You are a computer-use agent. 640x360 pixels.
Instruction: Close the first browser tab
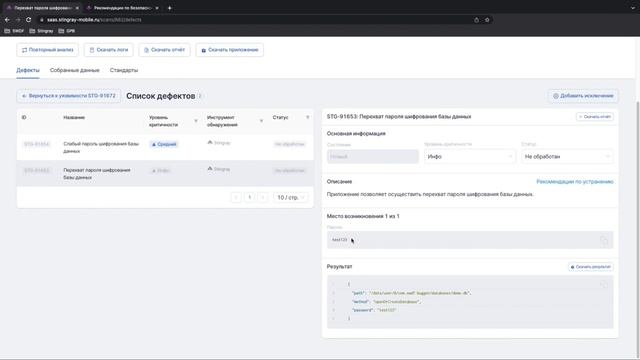(x=77, y=8)
